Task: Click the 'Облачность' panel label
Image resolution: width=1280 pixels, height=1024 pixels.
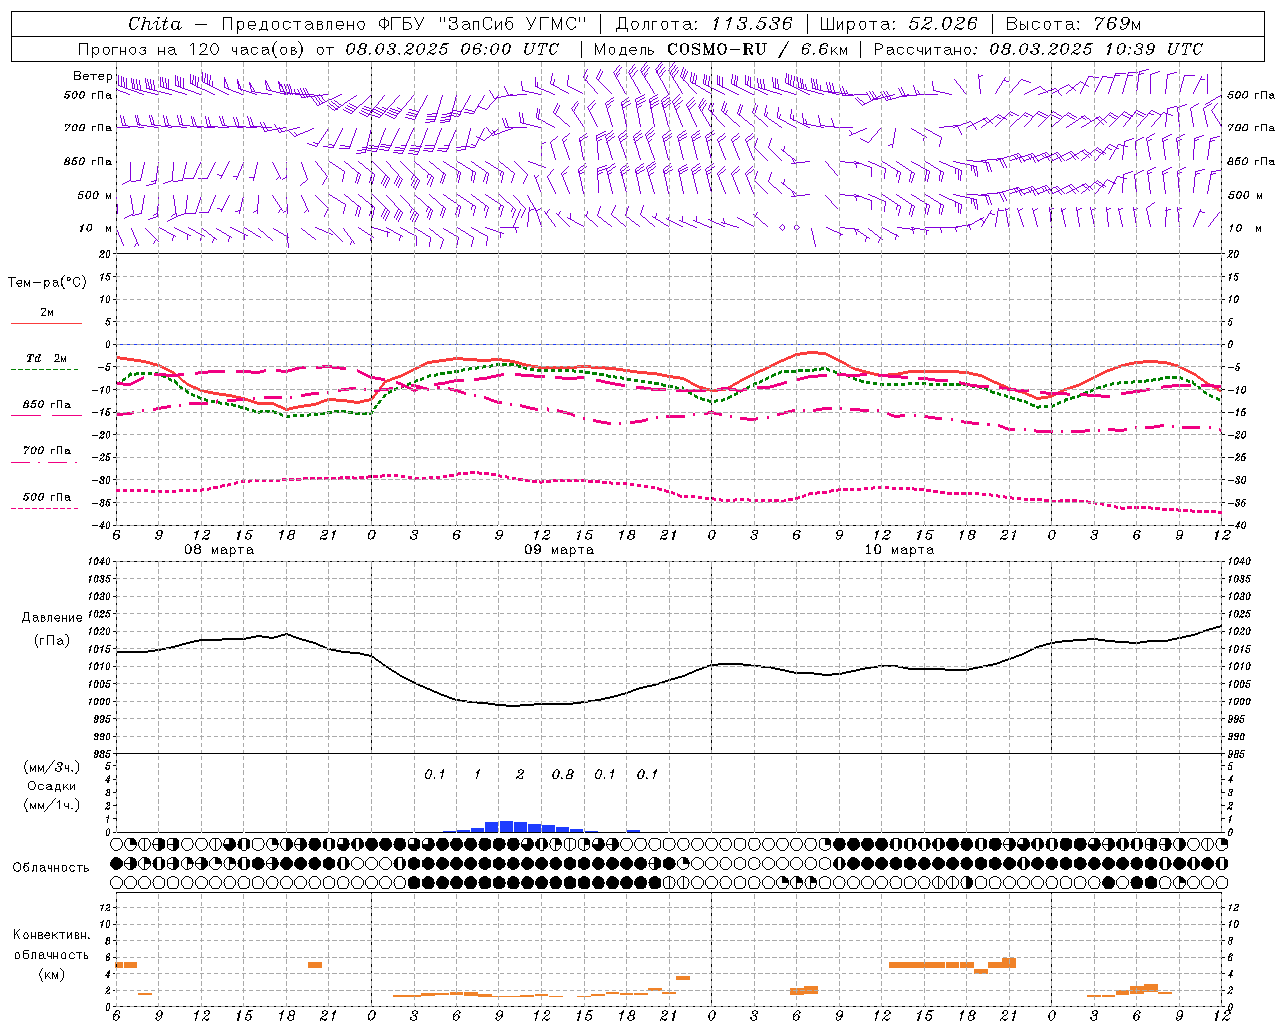Action: coord(51,867)
